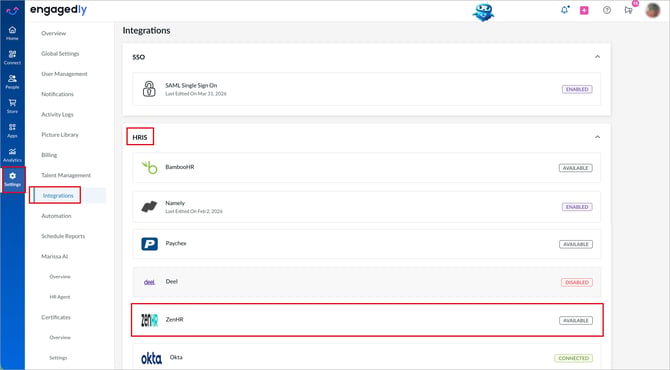Click AVAILABLE badge for Paychex
This screenshot has width=670, height=370.
576,244
